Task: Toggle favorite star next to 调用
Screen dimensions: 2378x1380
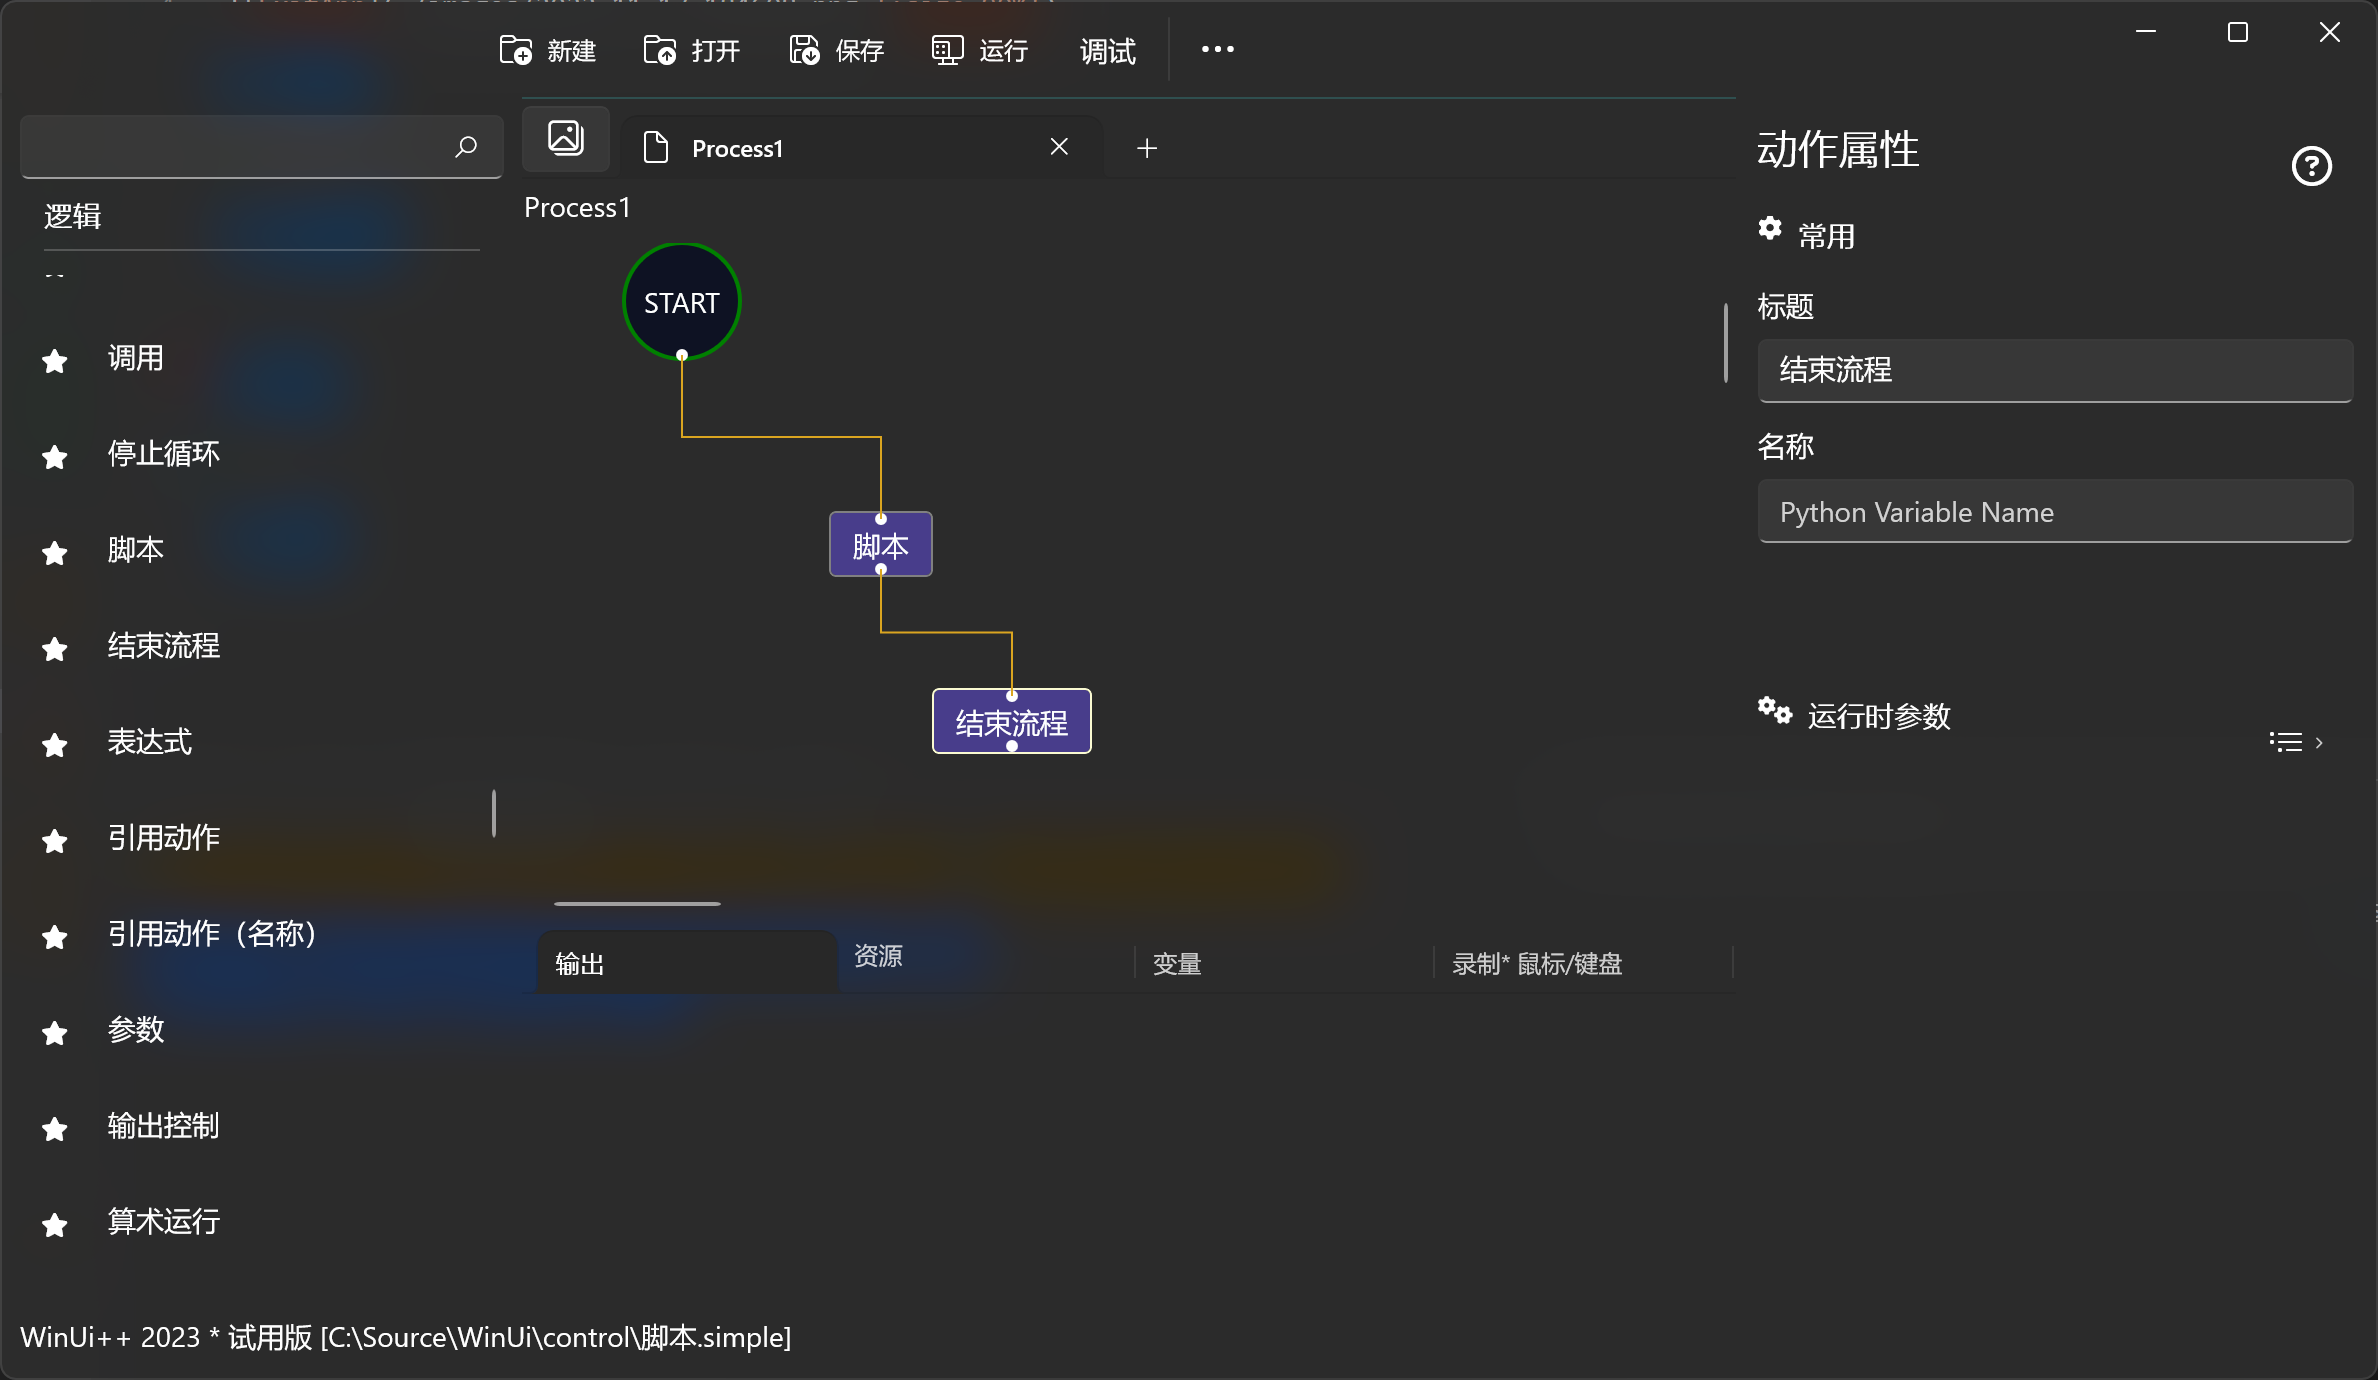Action: coord(55,361)
